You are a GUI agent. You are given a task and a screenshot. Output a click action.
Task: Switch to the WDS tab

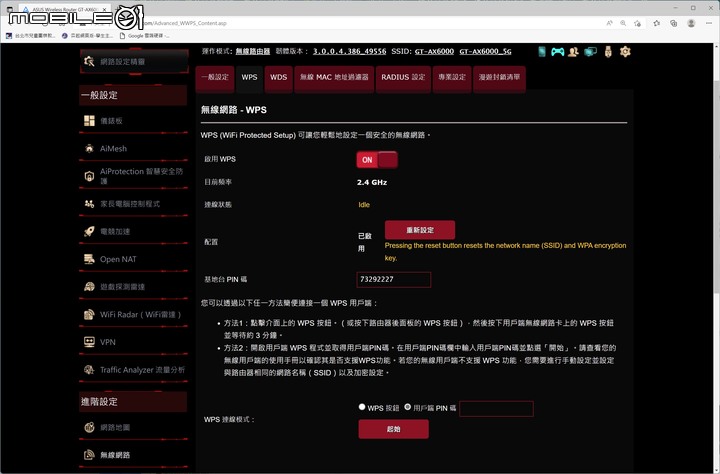(x=278, y=78)
